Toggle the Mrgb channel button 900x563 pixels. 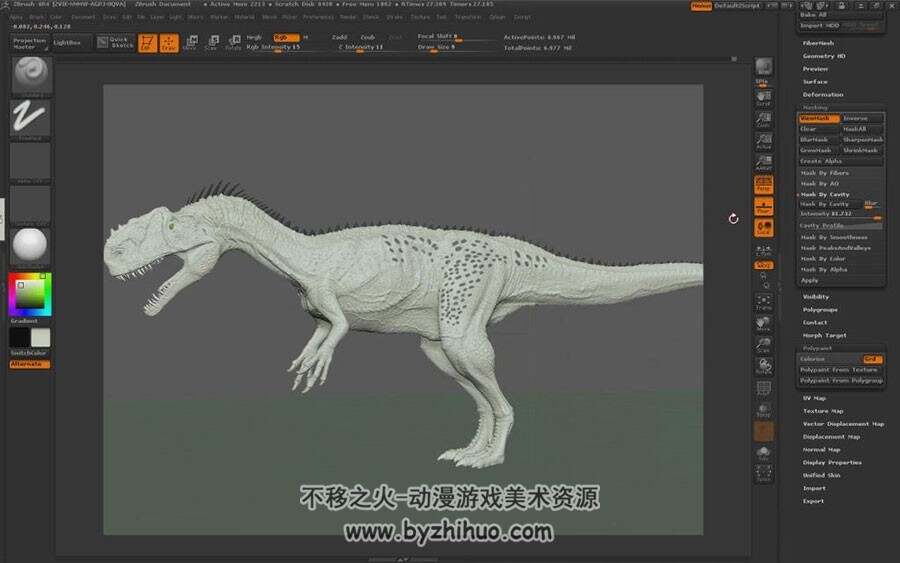254,37
